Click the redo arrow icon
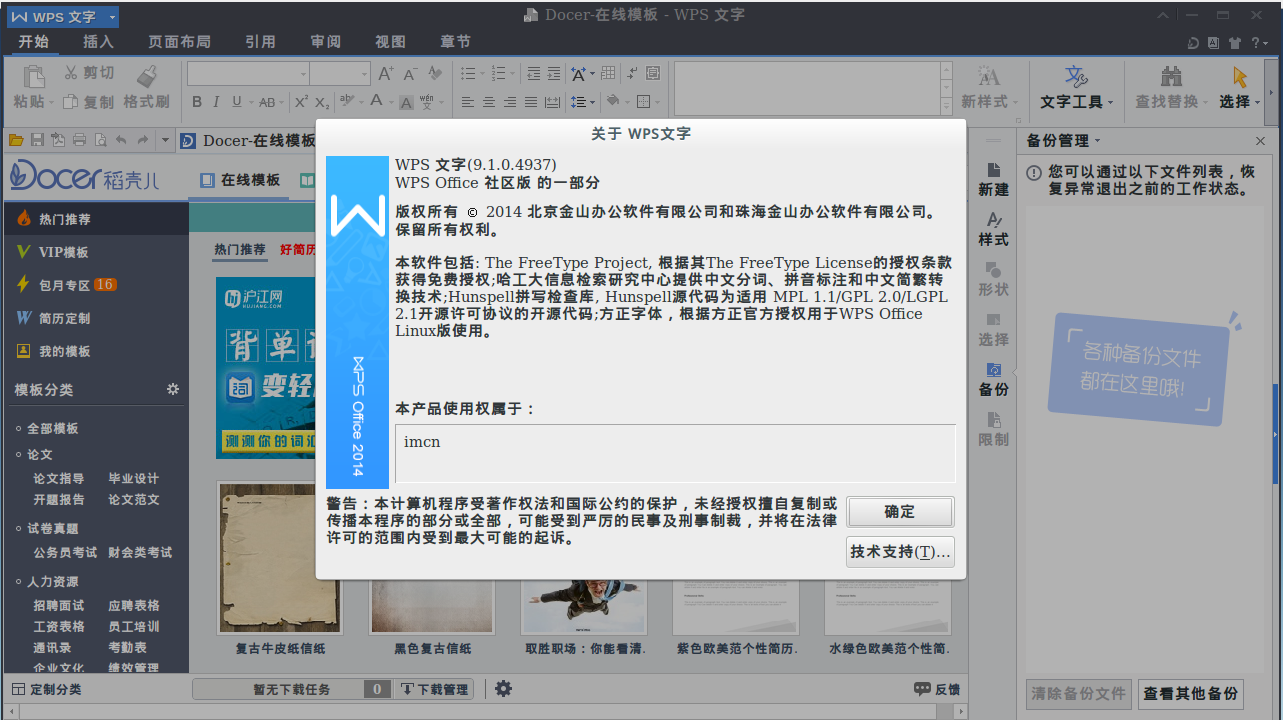 [143, 140]
